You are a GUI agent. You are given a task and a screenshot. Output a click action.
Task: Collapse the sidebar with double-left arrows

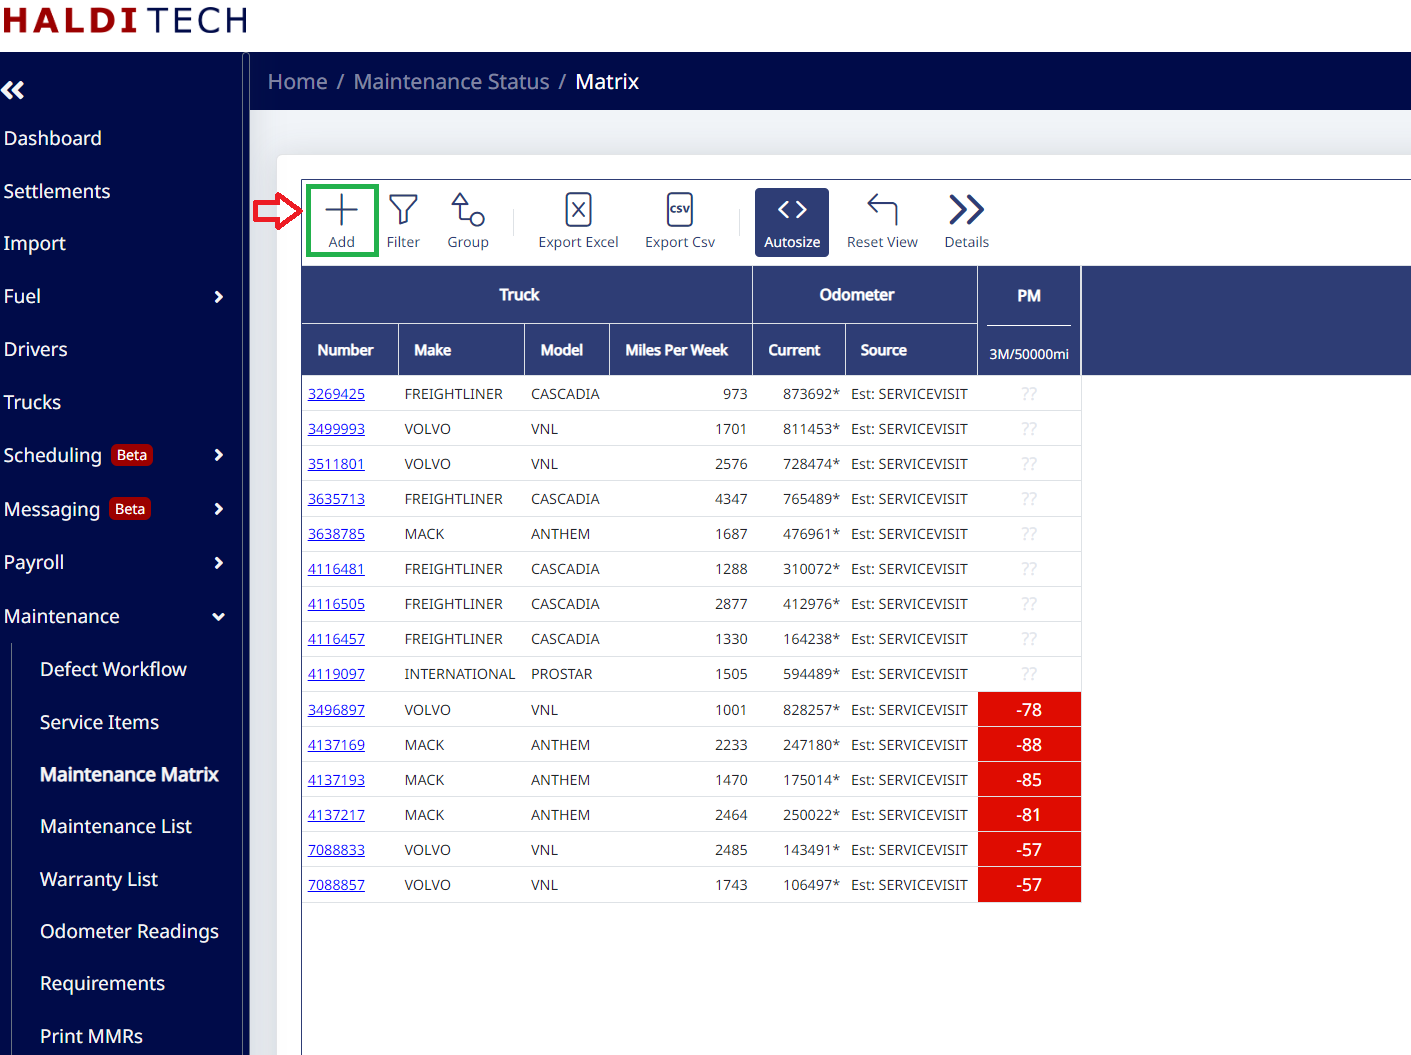click(x=13, y=90)
